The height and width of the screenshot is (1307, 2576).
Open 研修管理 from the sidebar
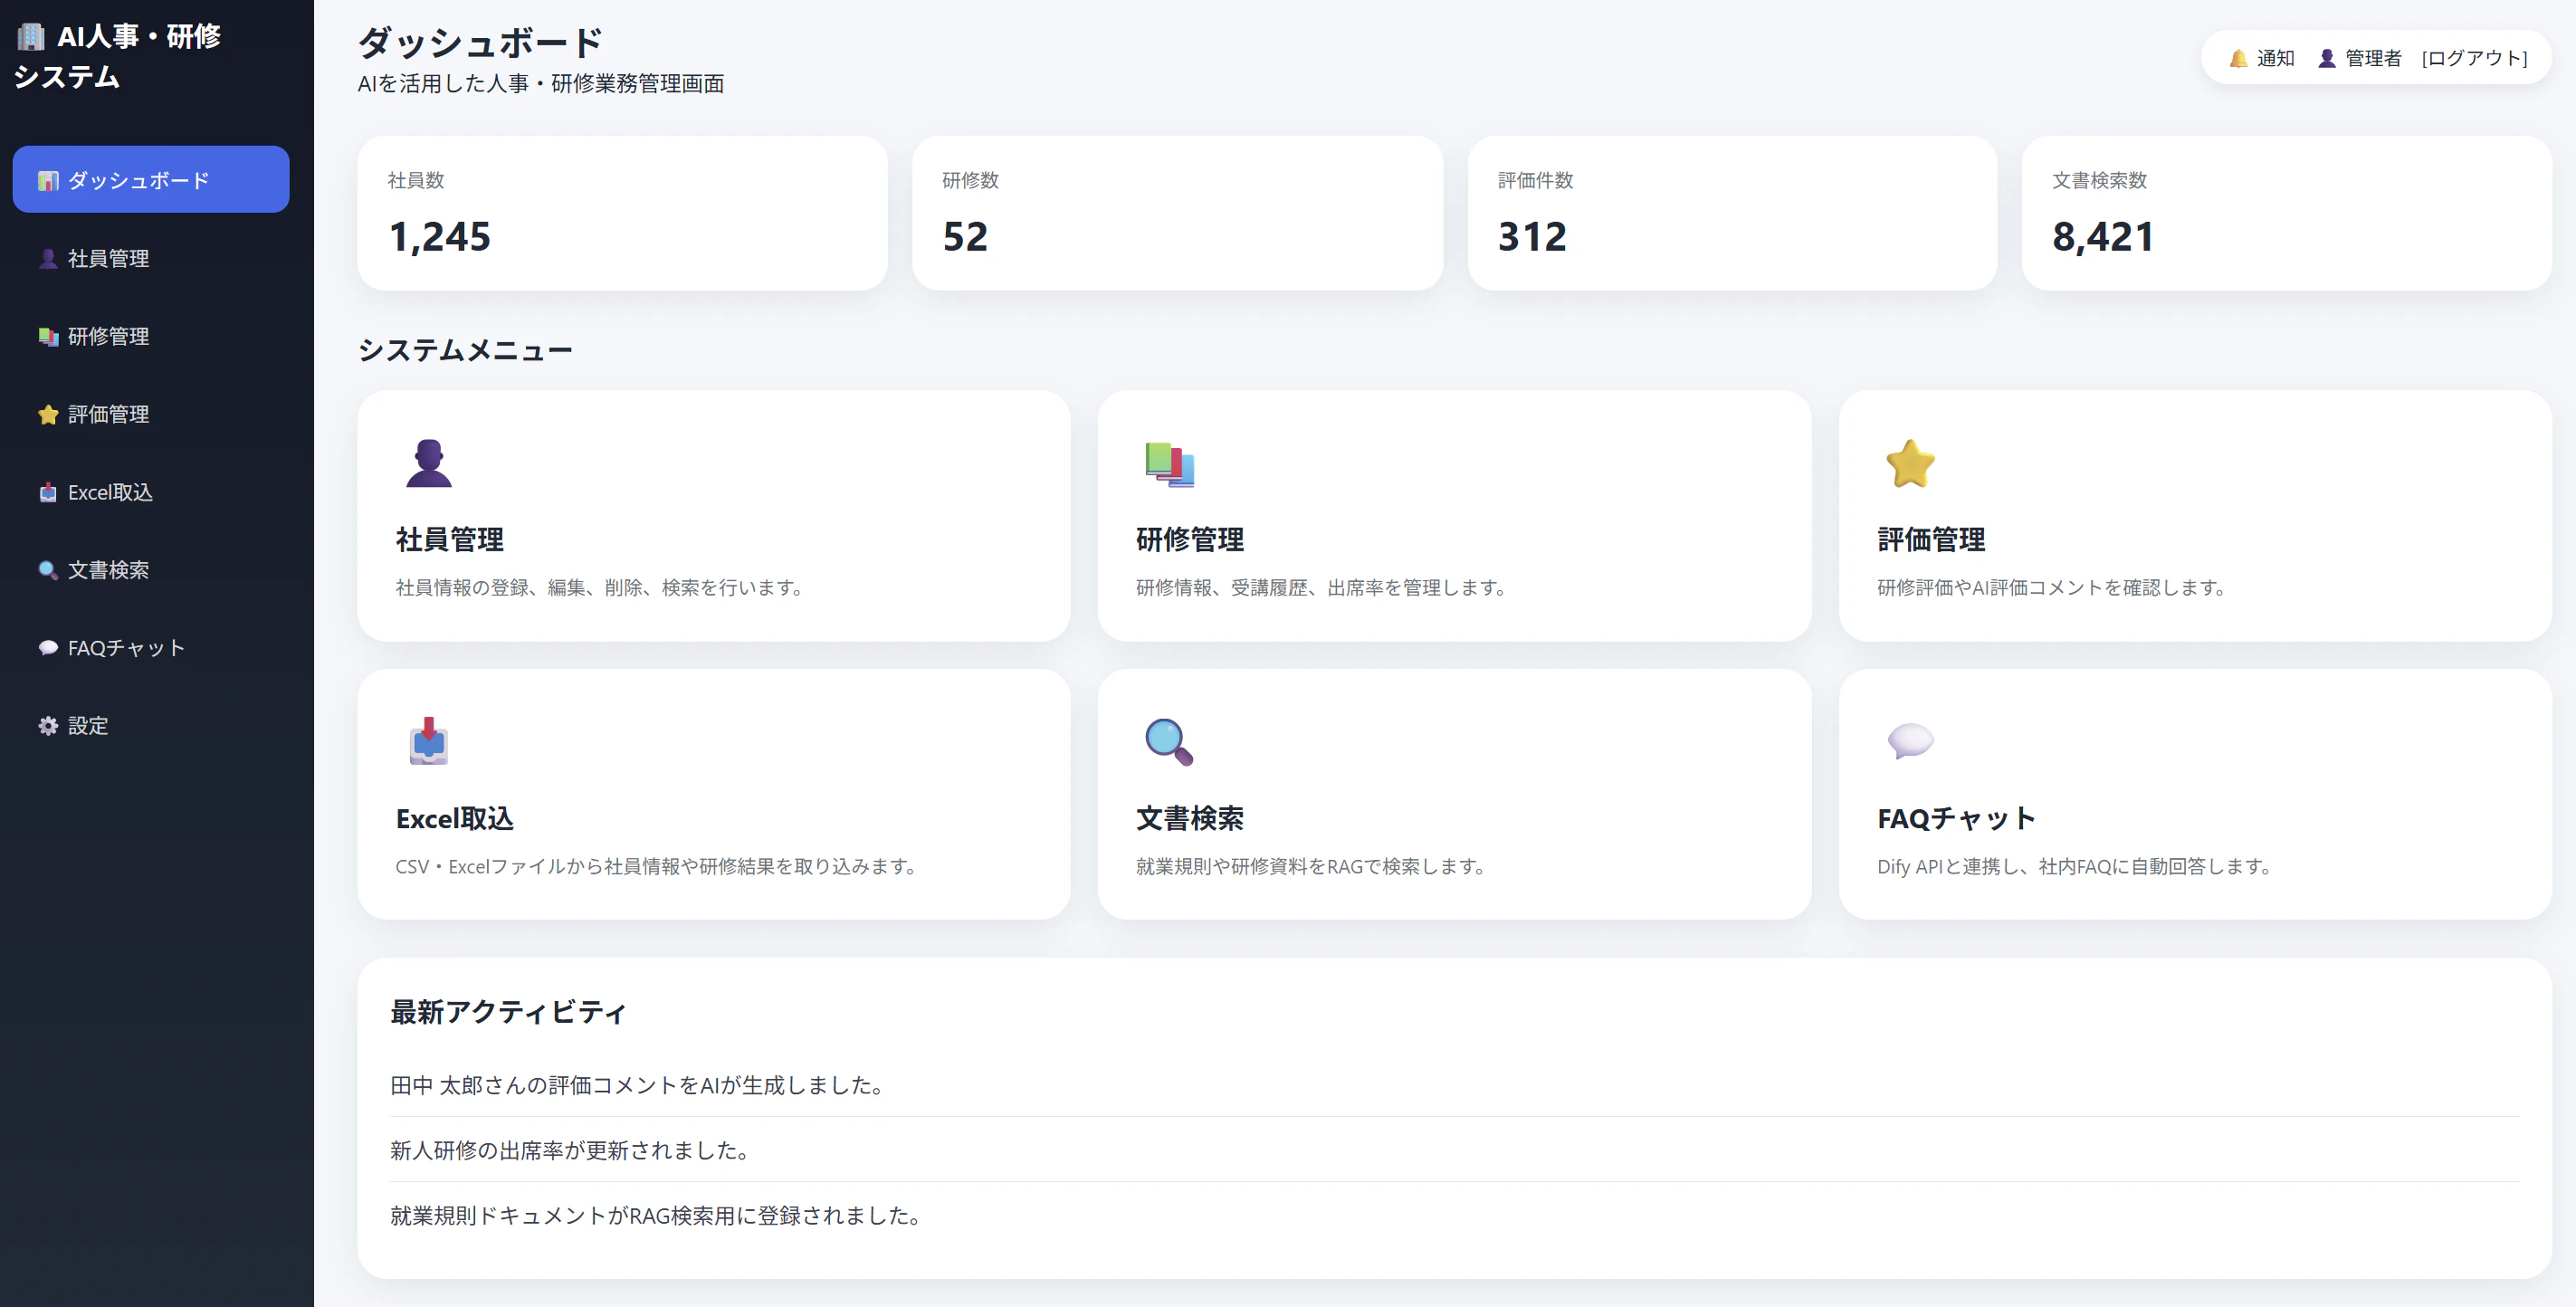point(151,337)
